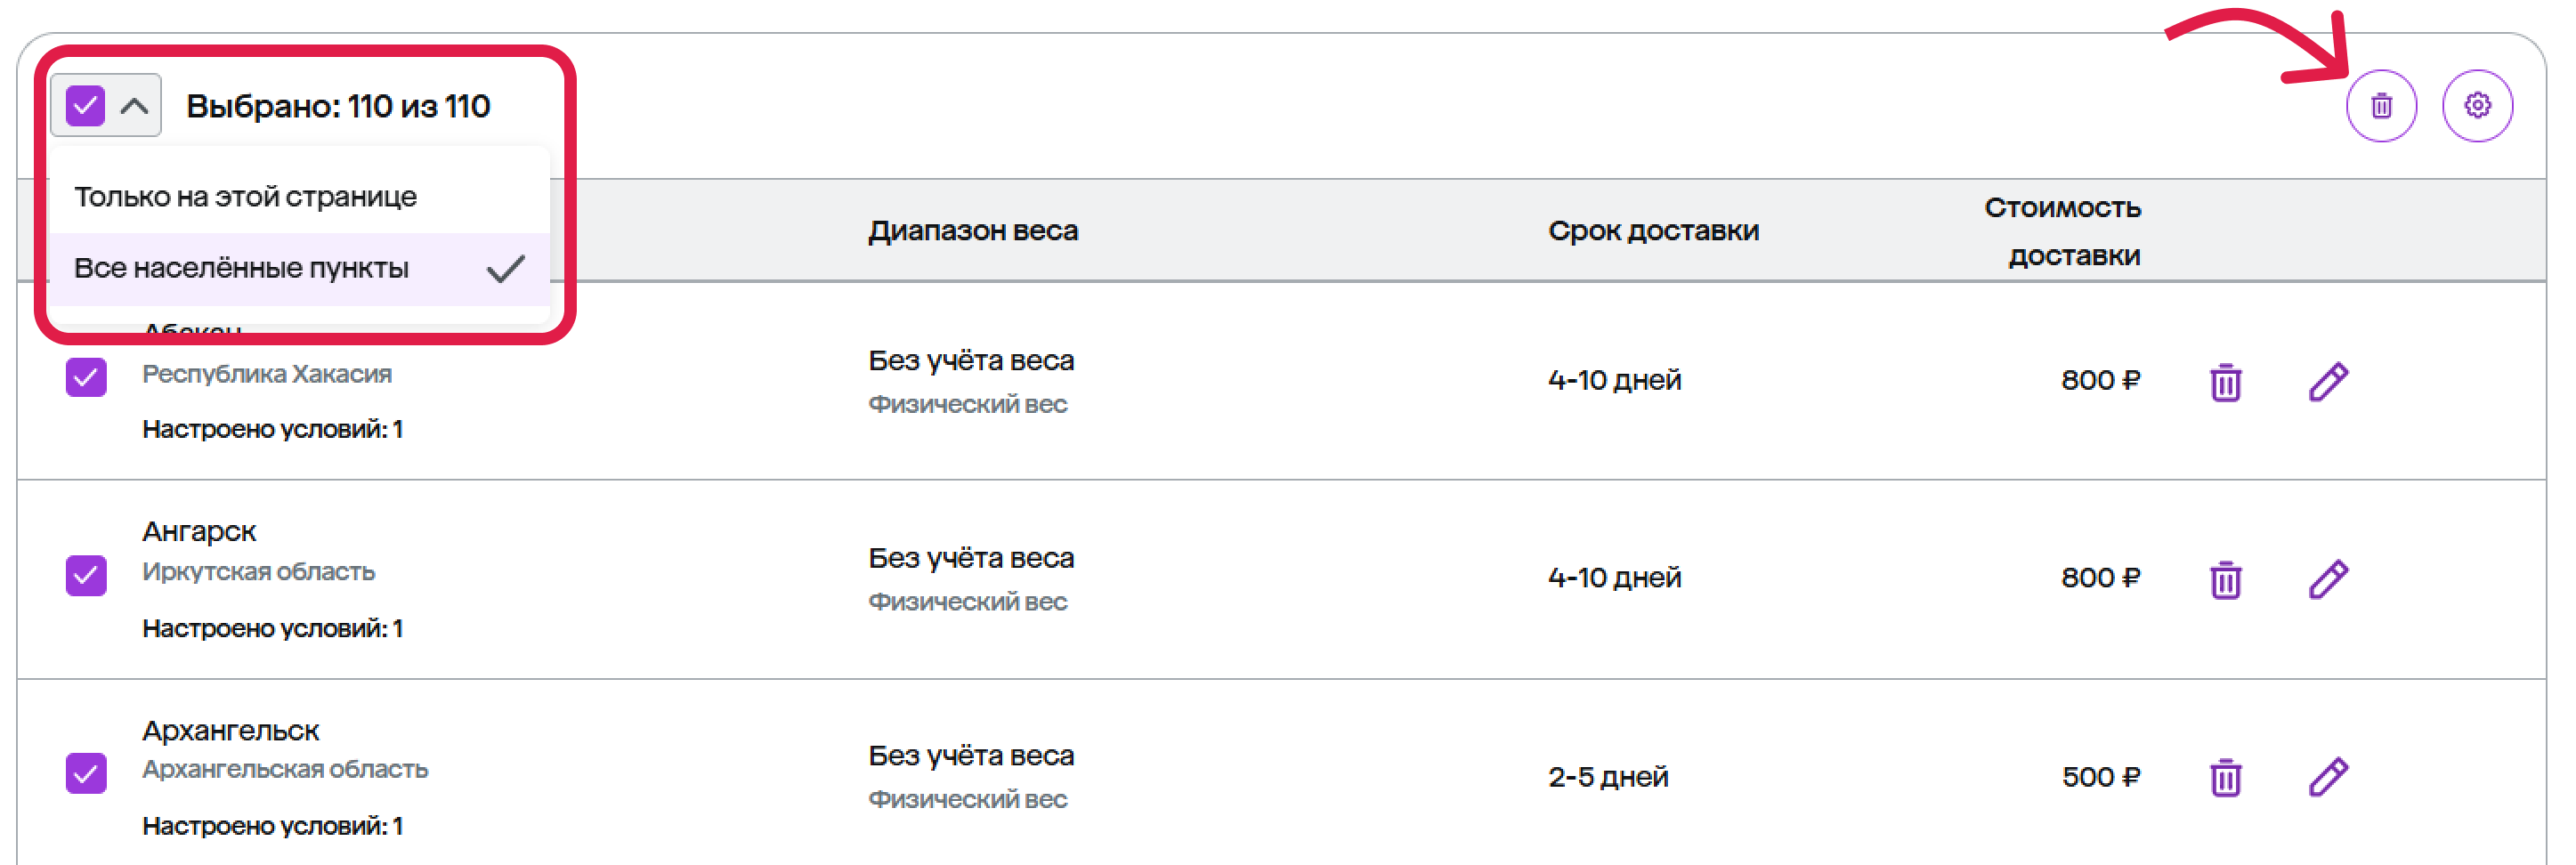Uncheck the Республика Хакасия row checkbox
Viewport: 2576px width, 865px height.
tap(86, 377)
